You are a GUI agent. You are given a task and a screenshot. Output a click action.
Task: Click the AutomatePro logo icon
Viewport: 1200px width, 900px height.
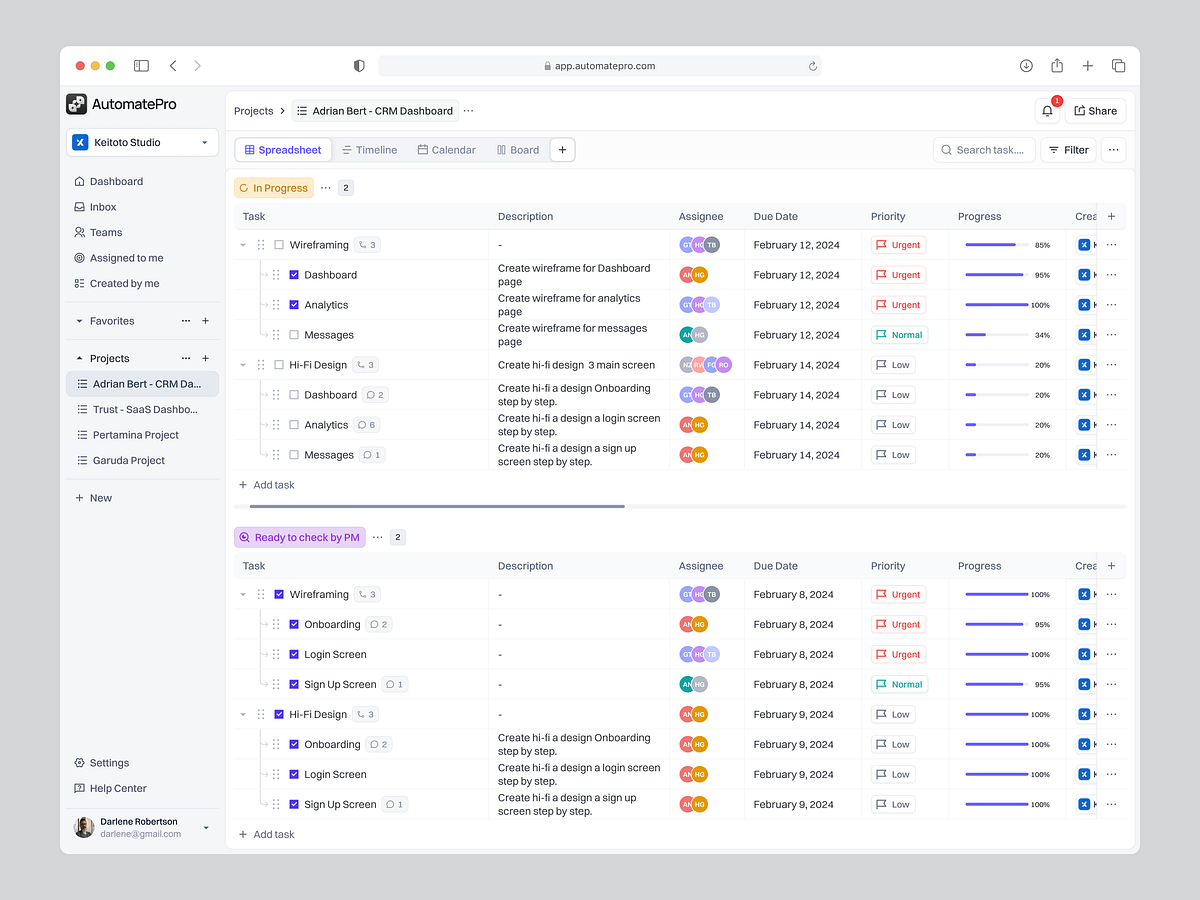[77, 103]
